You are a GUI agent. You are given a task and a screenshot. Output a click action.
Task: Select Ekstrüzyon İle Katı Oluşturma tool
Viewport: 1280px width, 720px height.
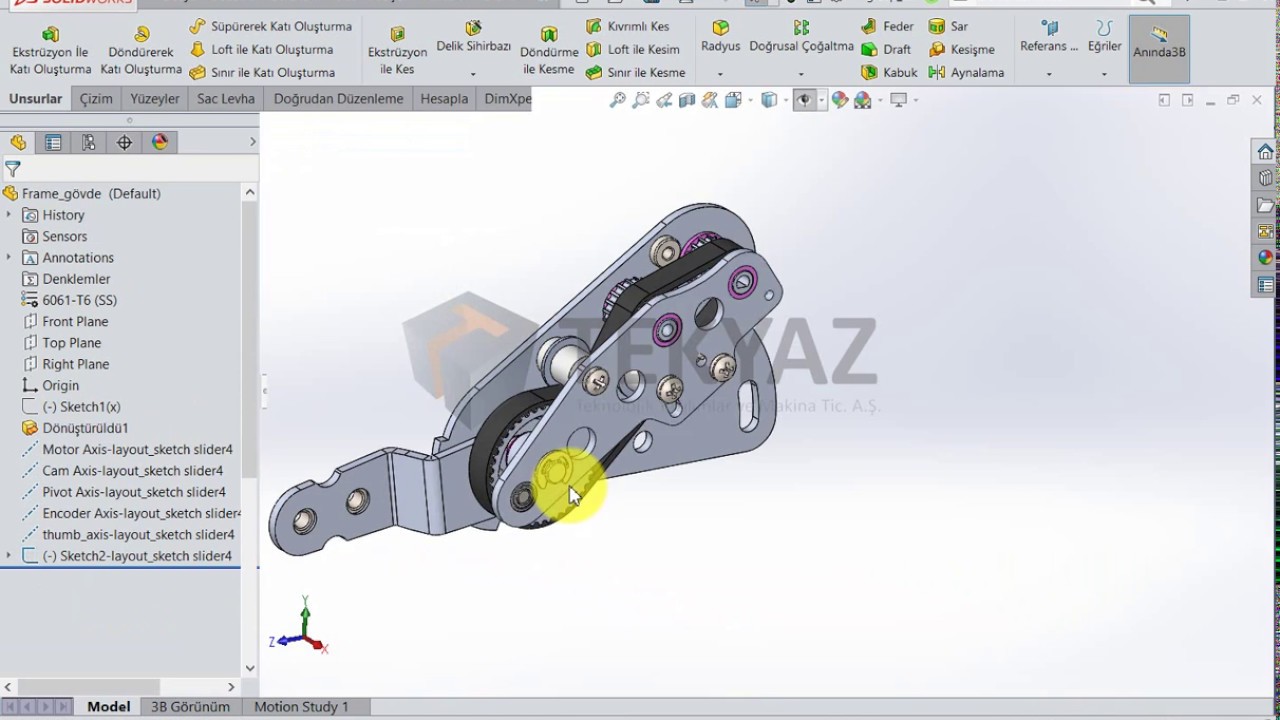(x=50, y=51)
